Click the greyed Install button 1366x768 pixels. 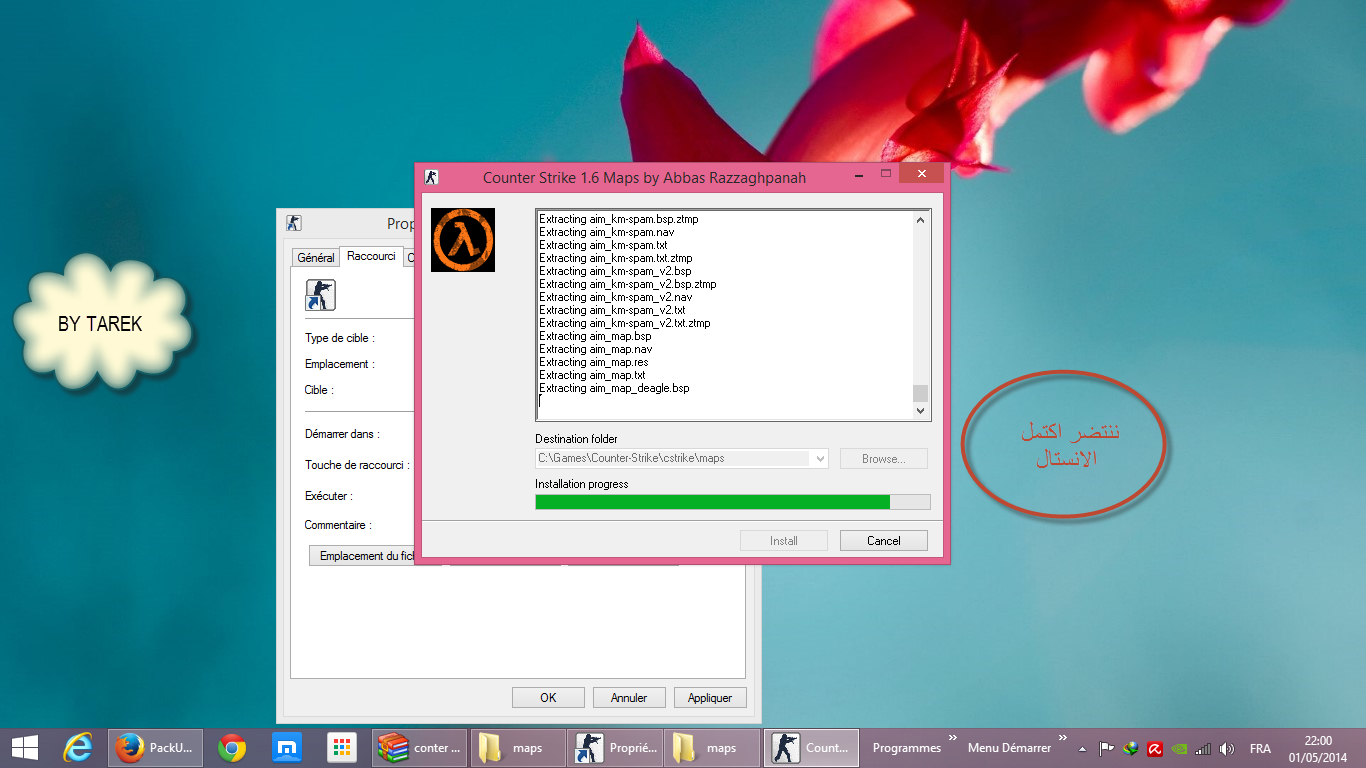tap(784, 540)
